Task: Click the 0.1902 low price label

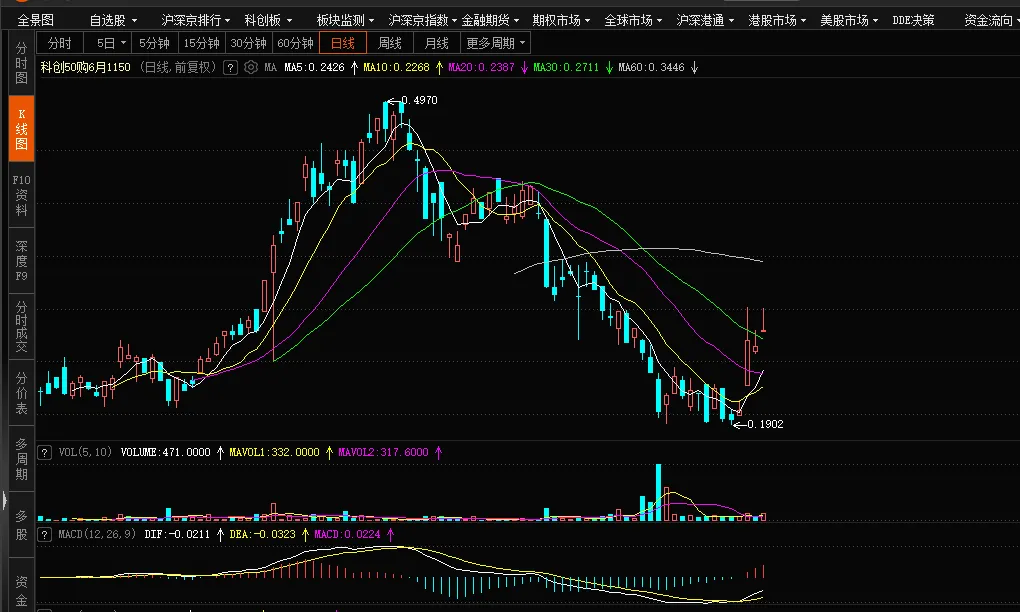Action: [x=765, y=424]
